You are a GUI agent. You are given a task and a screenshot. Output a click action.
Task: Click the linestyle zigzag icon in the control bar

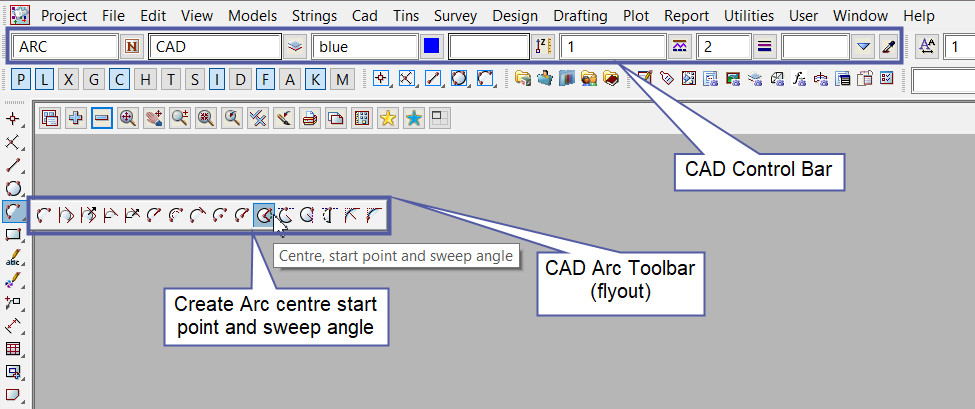pyautogui.click(x=679, y=47)
